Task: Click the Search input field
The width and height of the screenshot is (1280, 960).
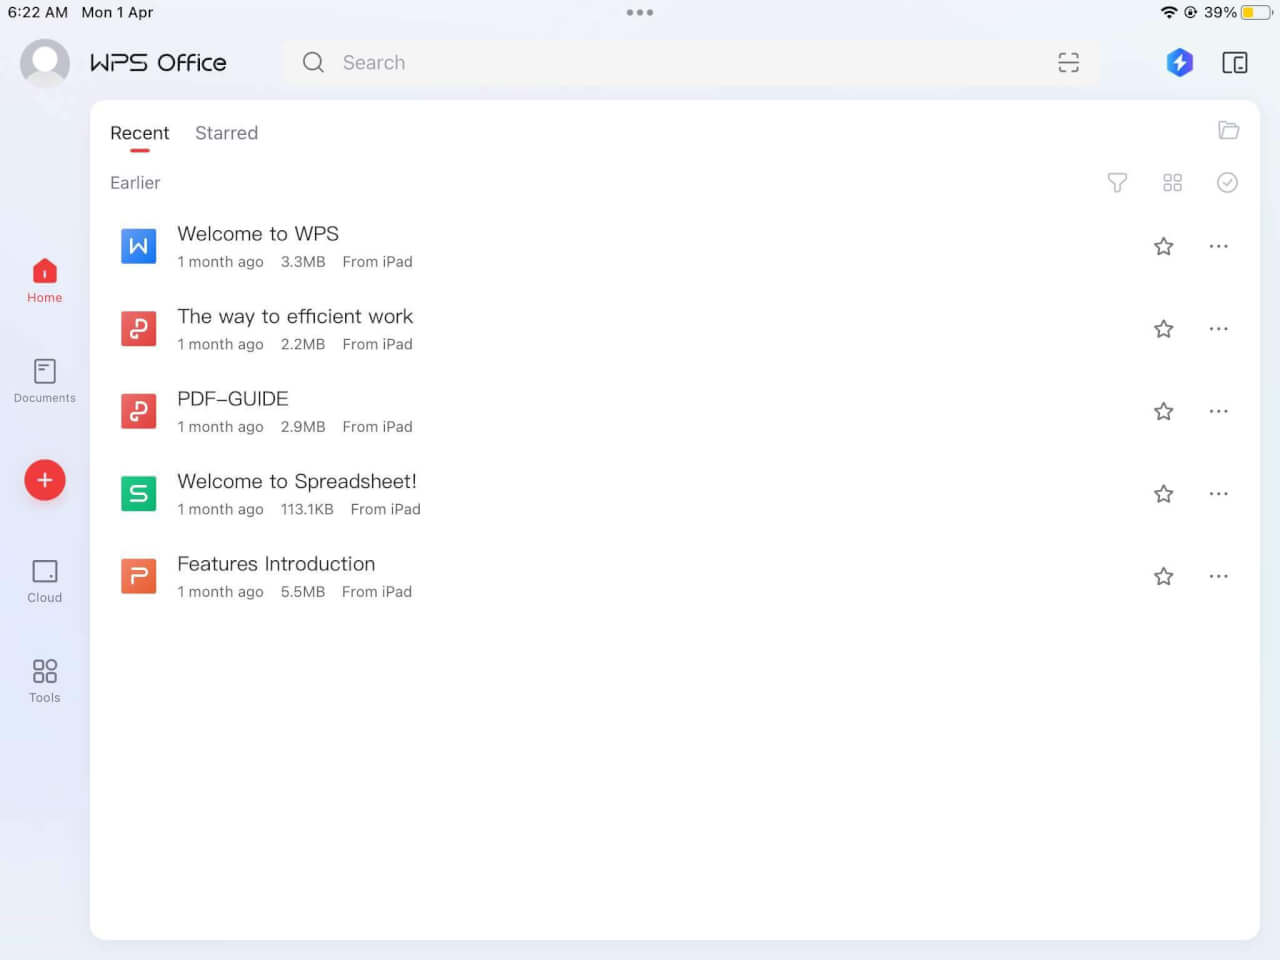Action: coord(600,62)
